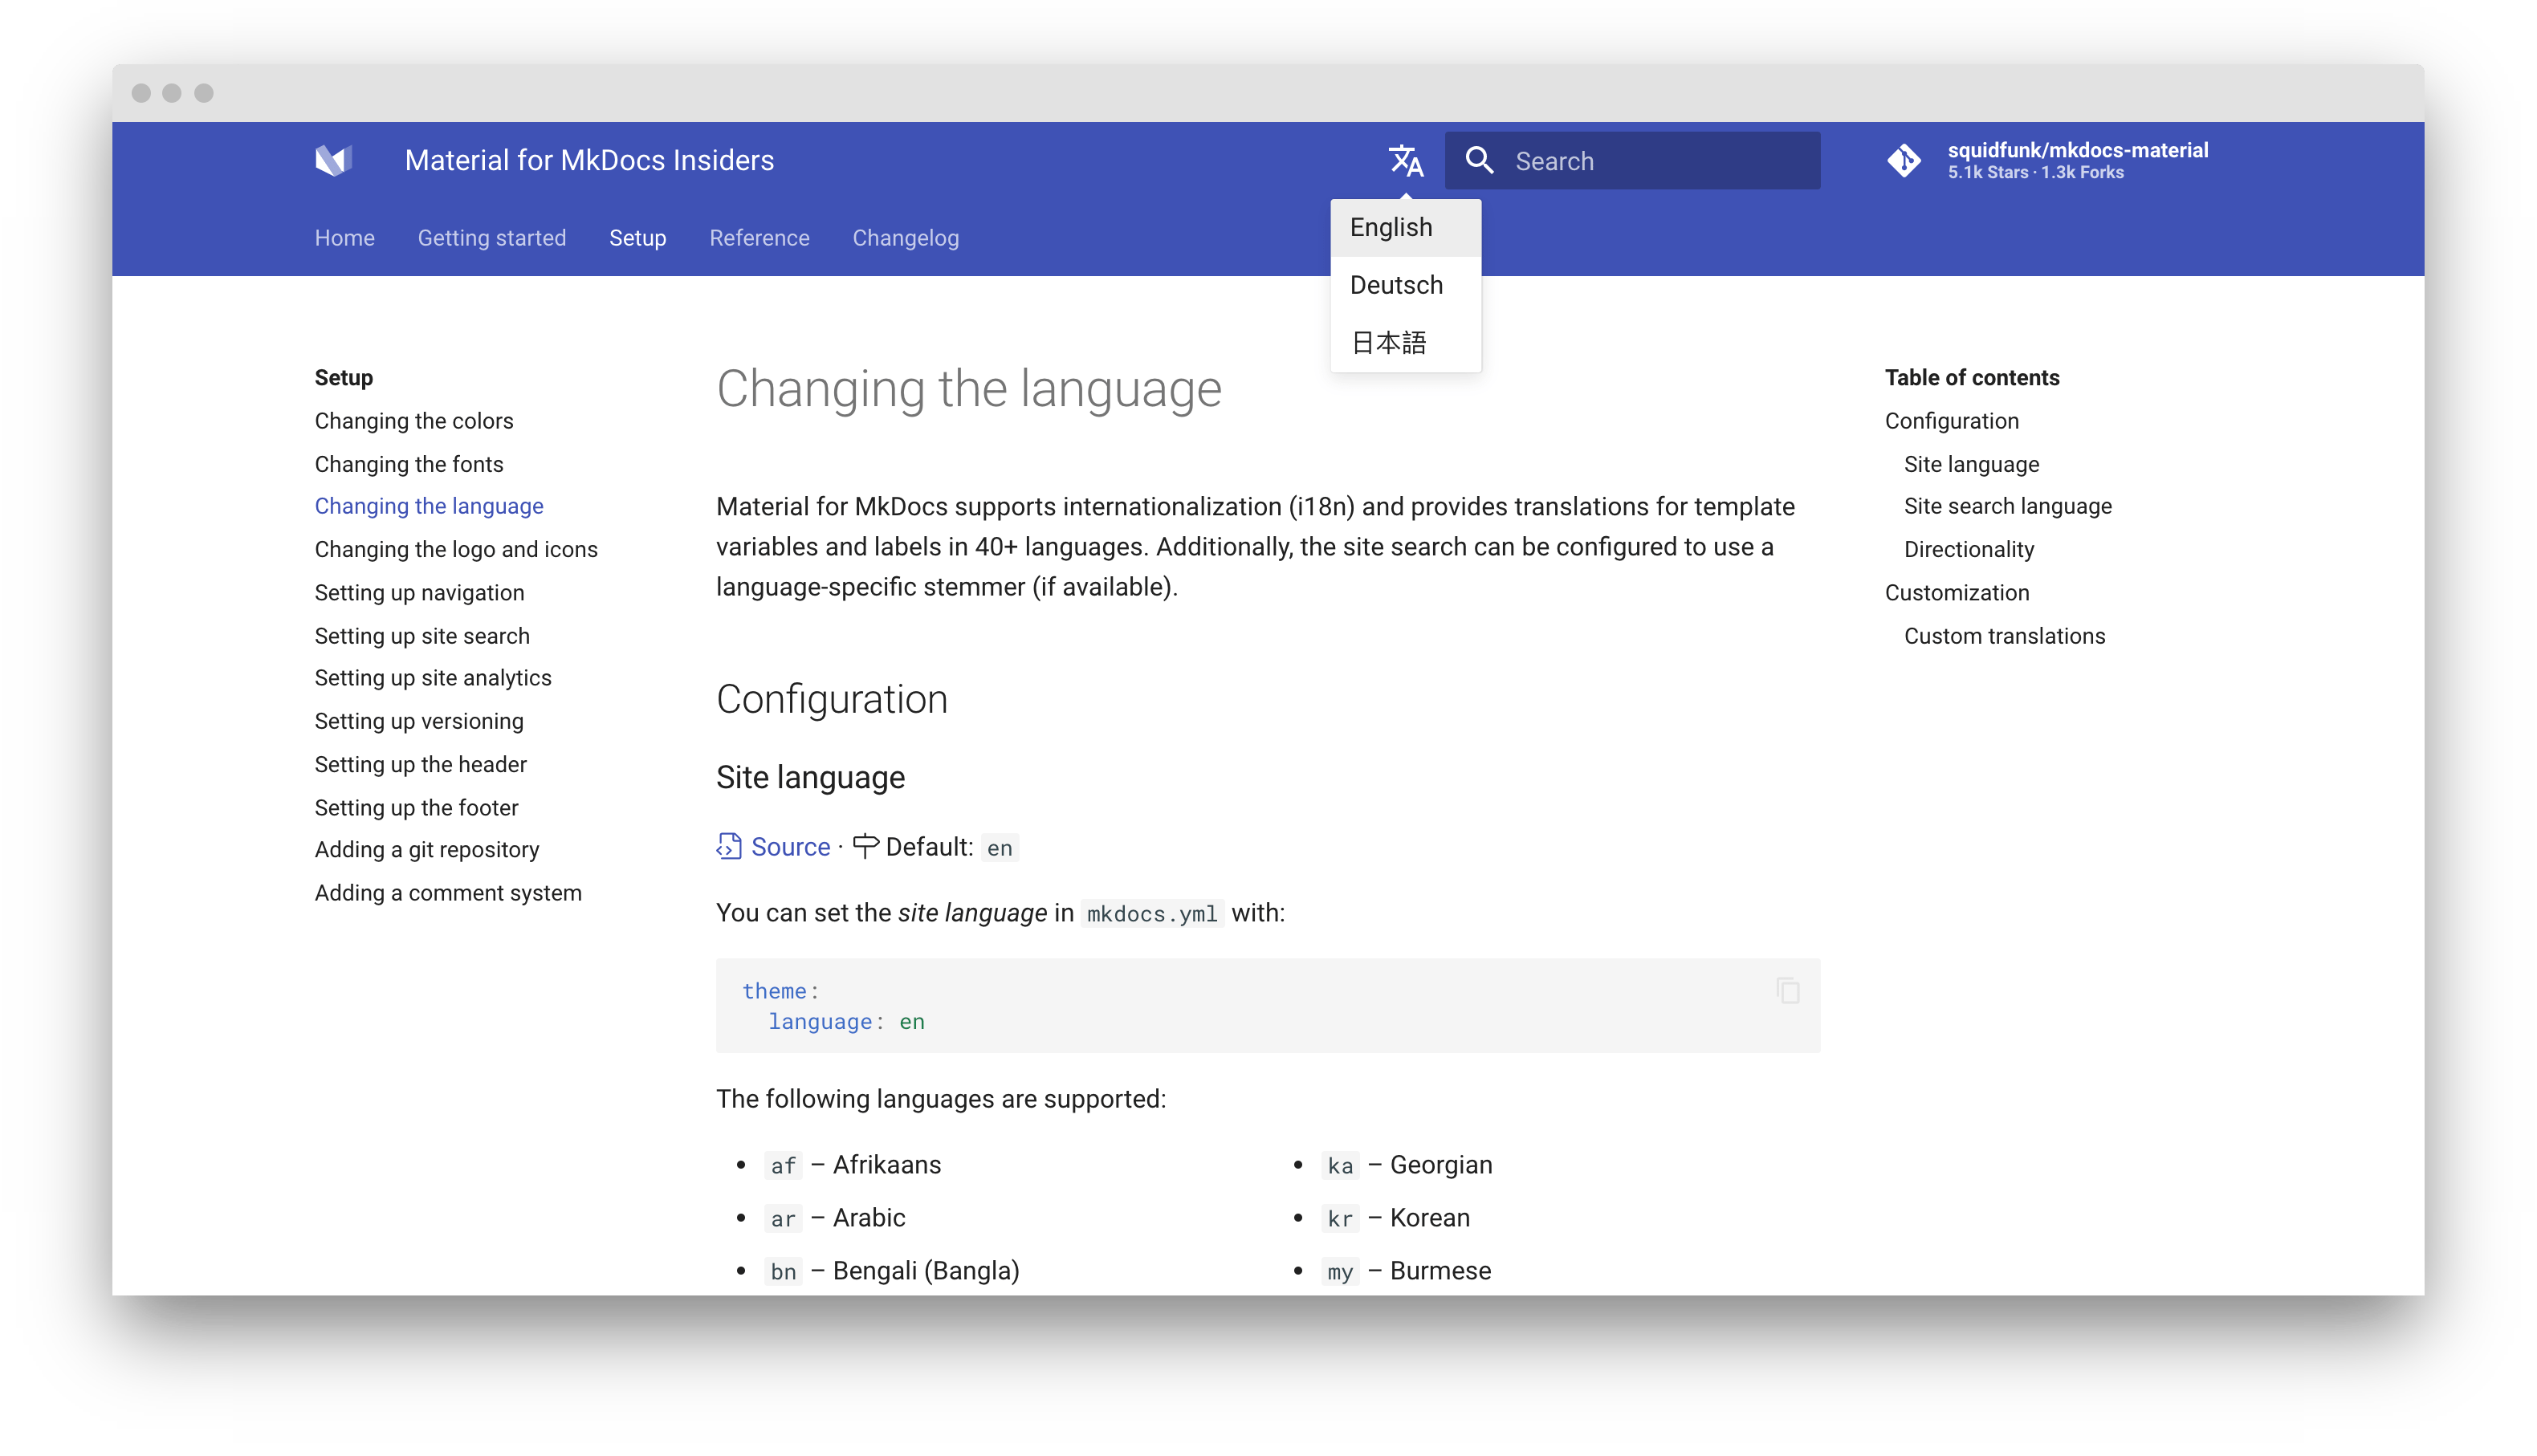Click the 'Changing the language' page heading
2537x1456 pixels.
coord(969,389)
